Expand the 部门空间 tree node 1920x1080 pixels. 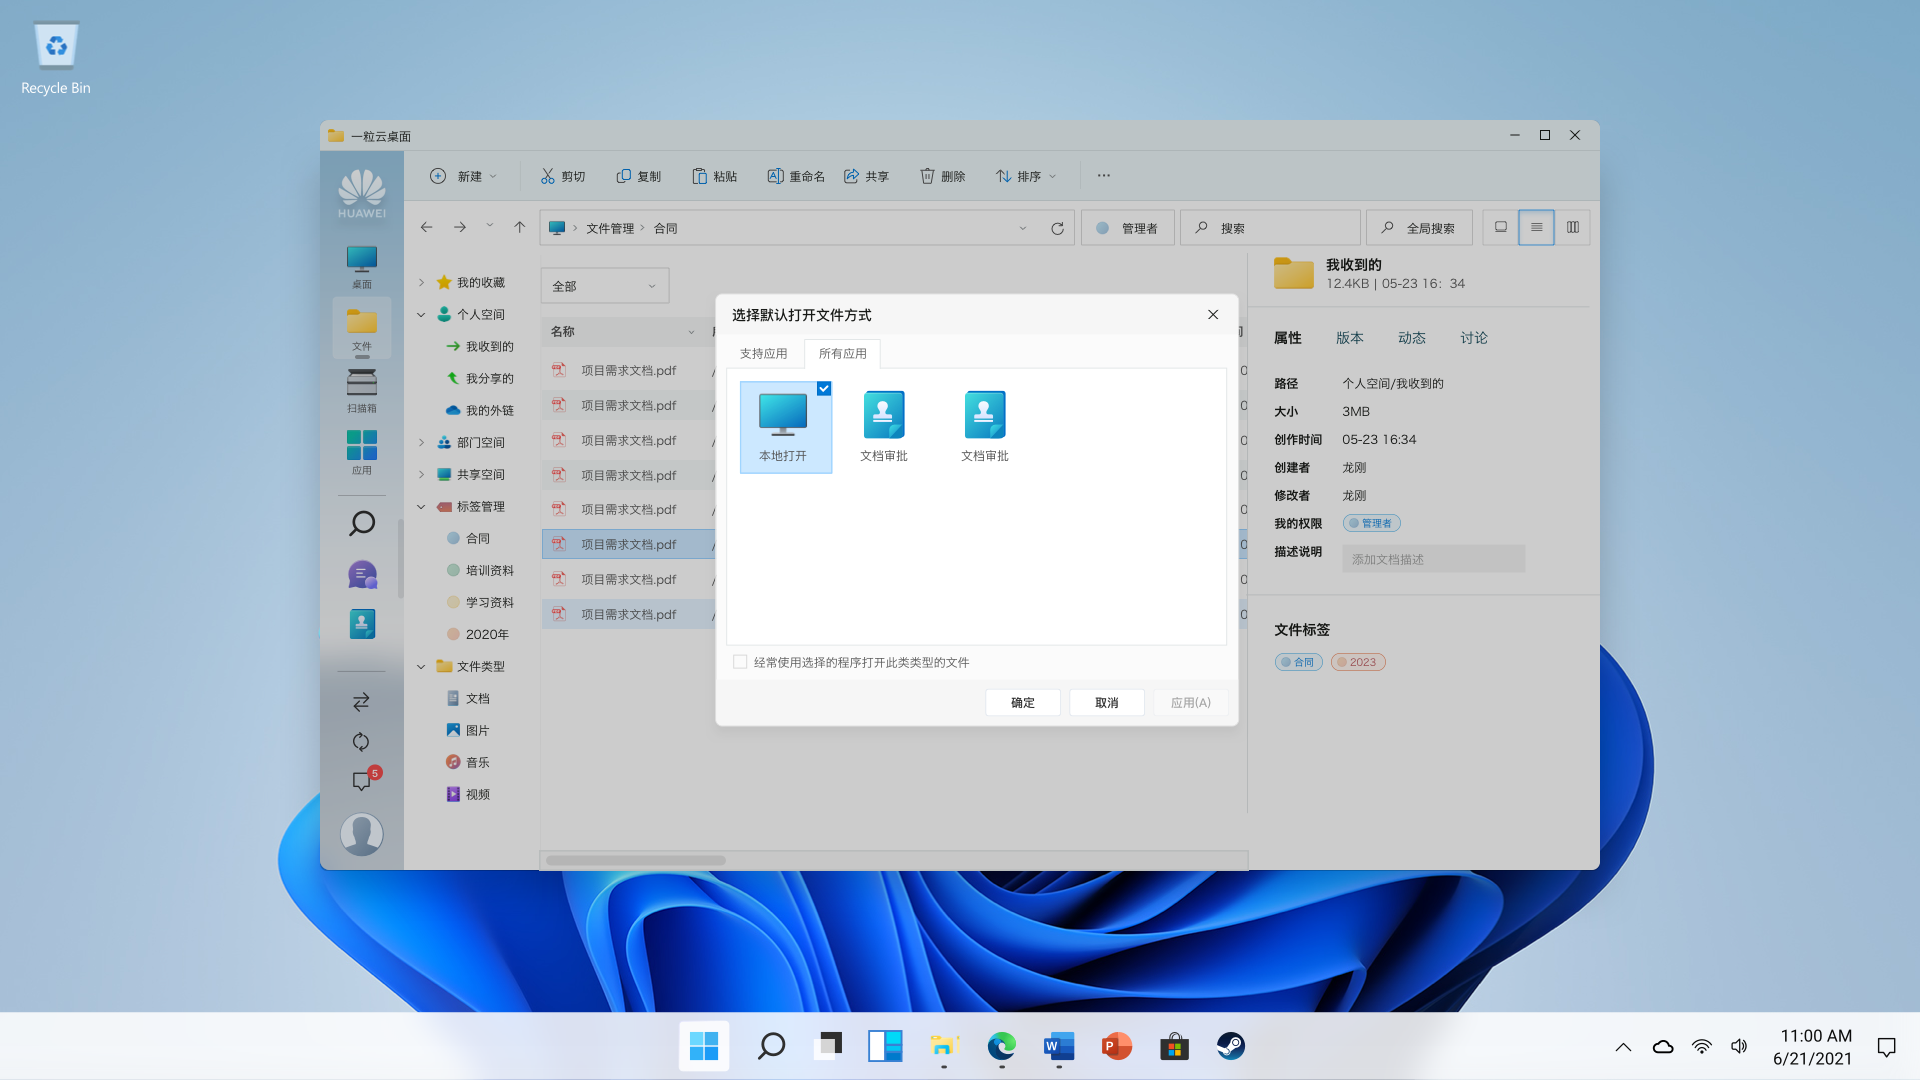tap(421, 442)
